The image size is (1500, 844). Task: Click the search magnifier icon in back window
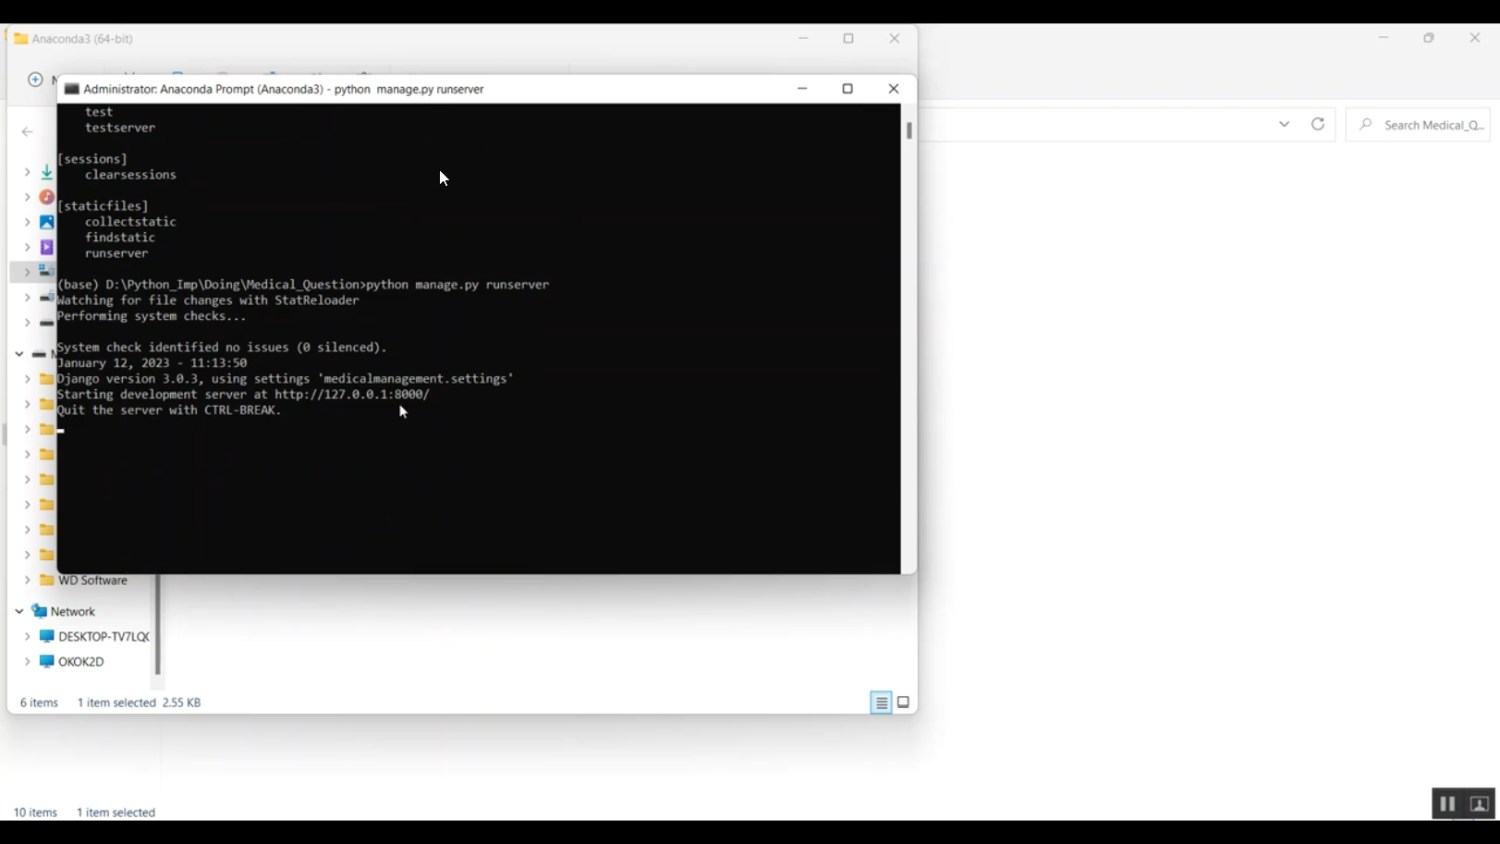[1365, 124]
